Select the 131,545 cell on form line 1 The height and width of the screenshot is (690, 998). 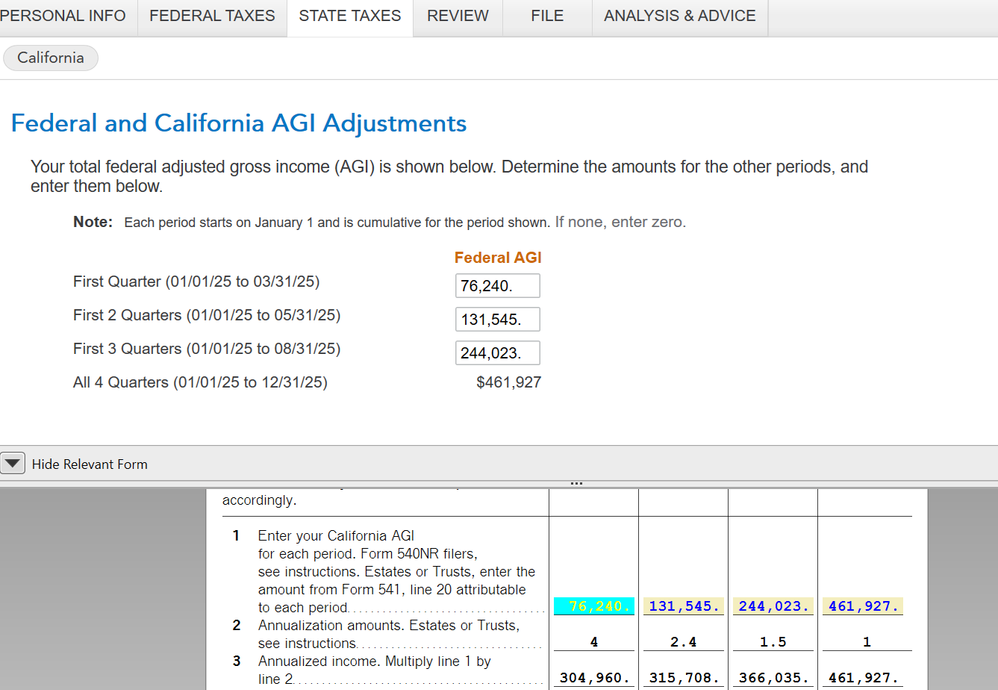[684, 606]
